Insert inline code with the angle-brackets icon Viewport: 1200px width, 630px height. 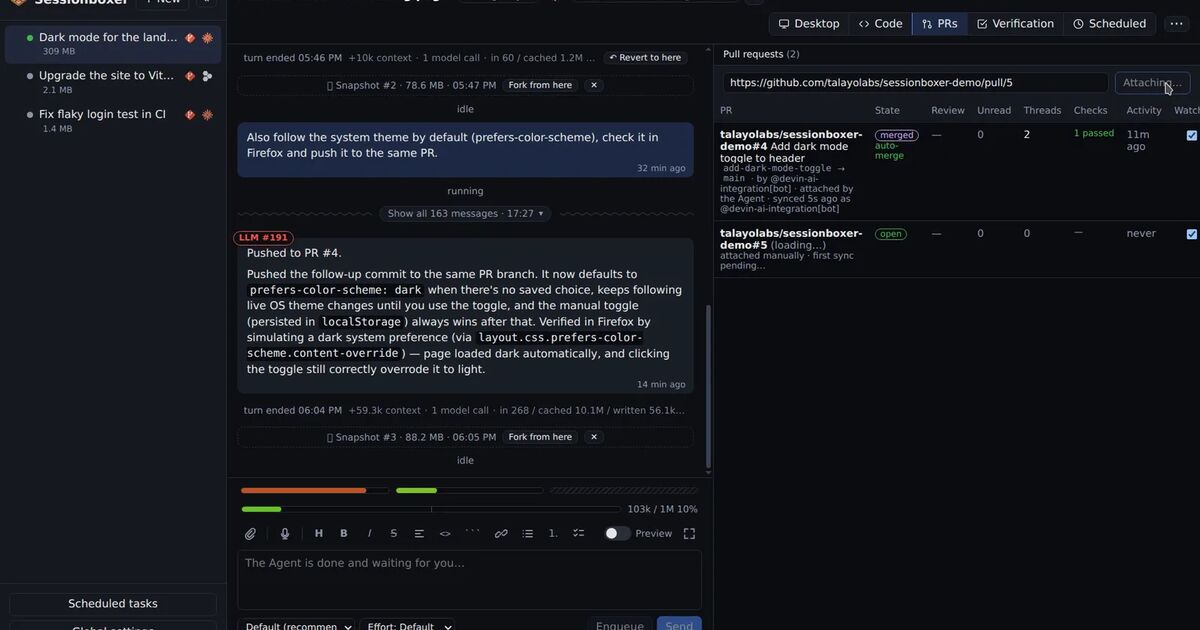(445, 534)
